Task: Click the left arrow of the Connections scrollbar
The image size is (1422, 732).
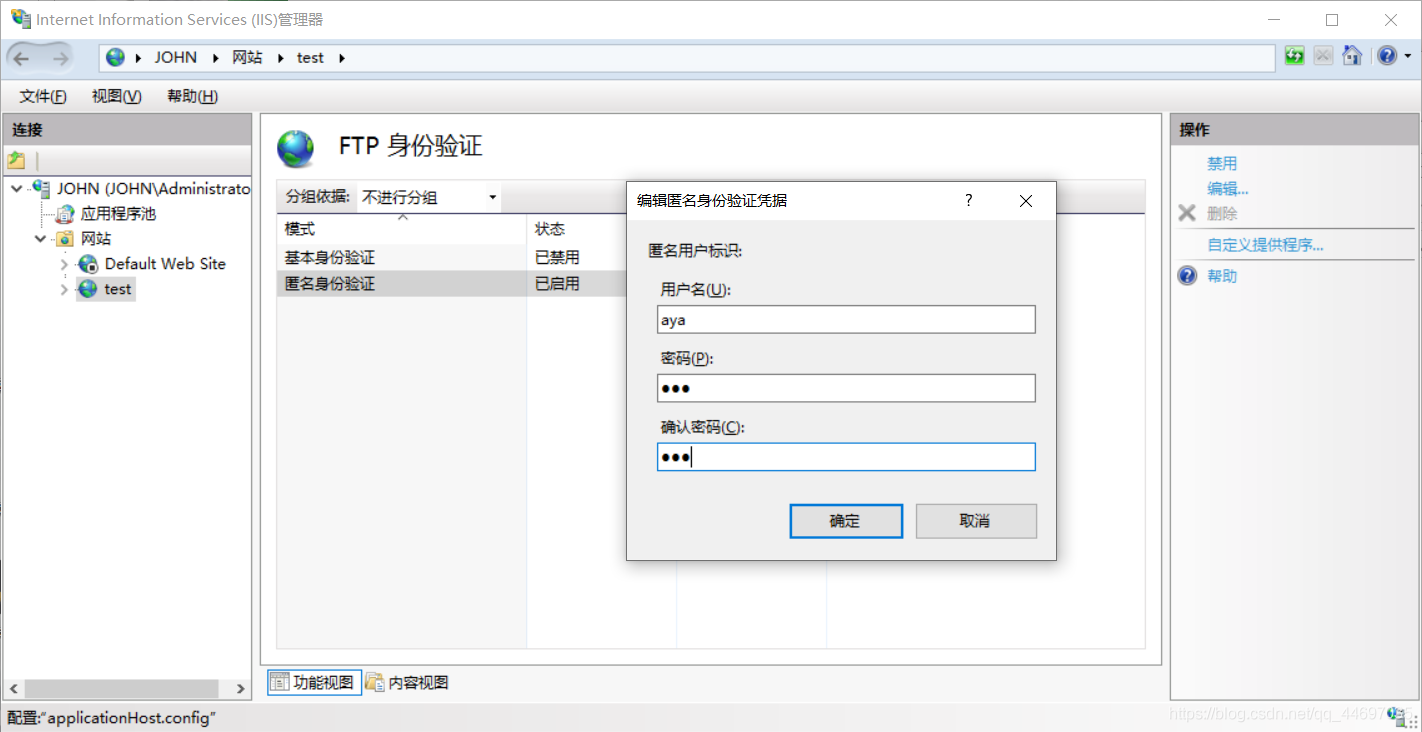Action: coord(13,689)
